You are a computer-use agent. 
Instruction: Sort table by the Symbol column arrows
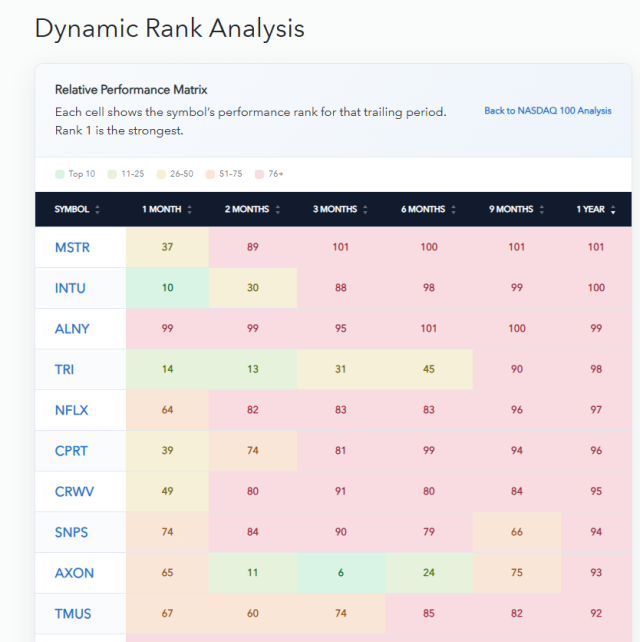97,210
